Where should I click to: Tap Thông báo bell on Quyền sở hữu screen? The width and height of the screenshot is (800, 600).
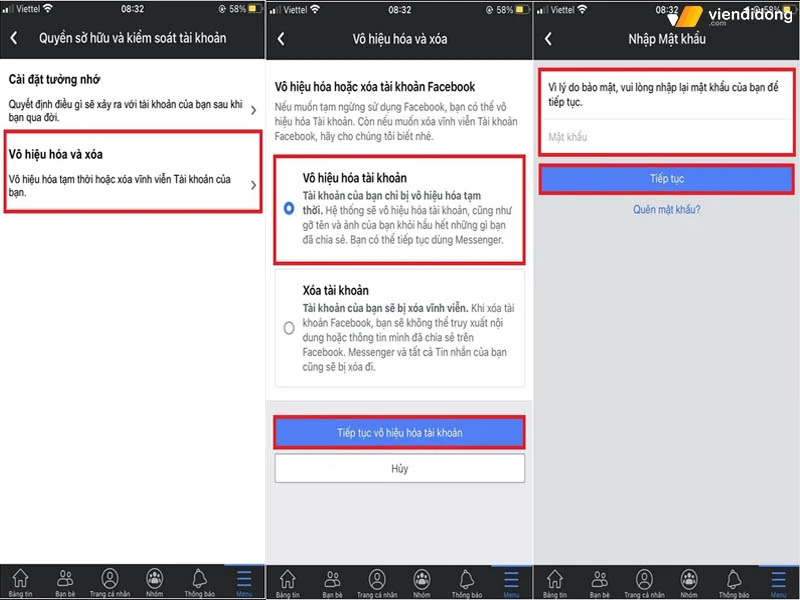point(199,581)
